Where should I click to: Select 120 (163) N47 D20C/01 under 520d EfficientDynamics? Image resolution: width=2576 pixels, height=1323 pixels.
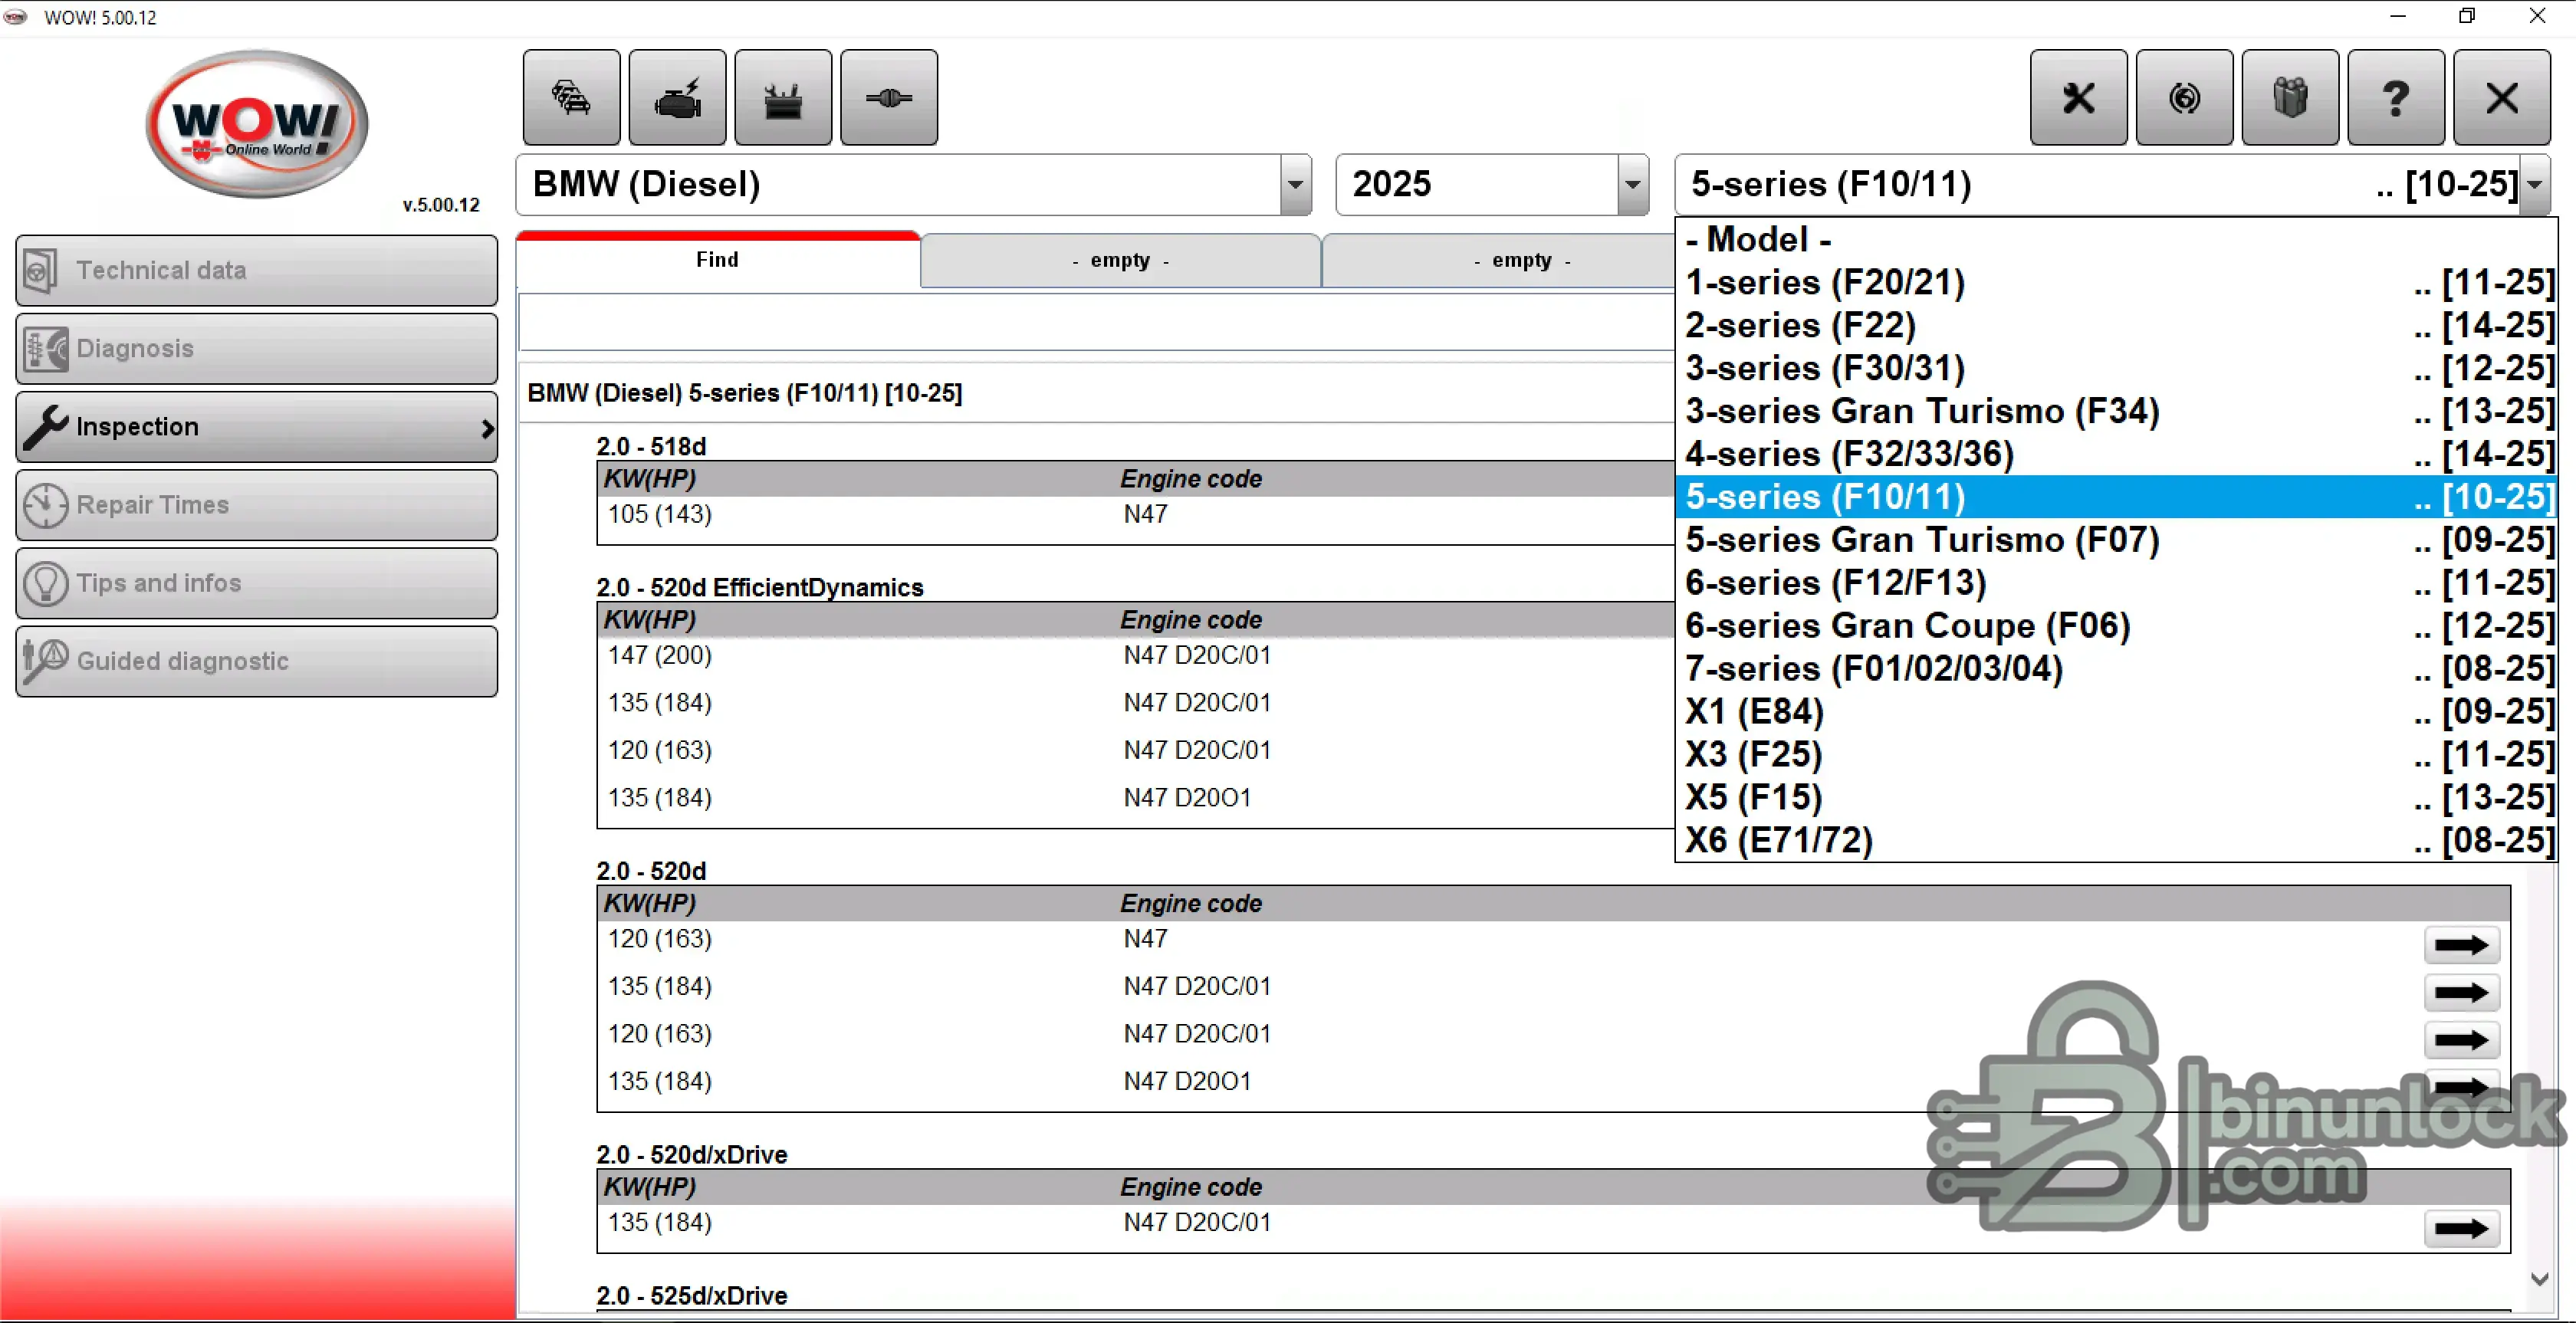click(1136, 751)
